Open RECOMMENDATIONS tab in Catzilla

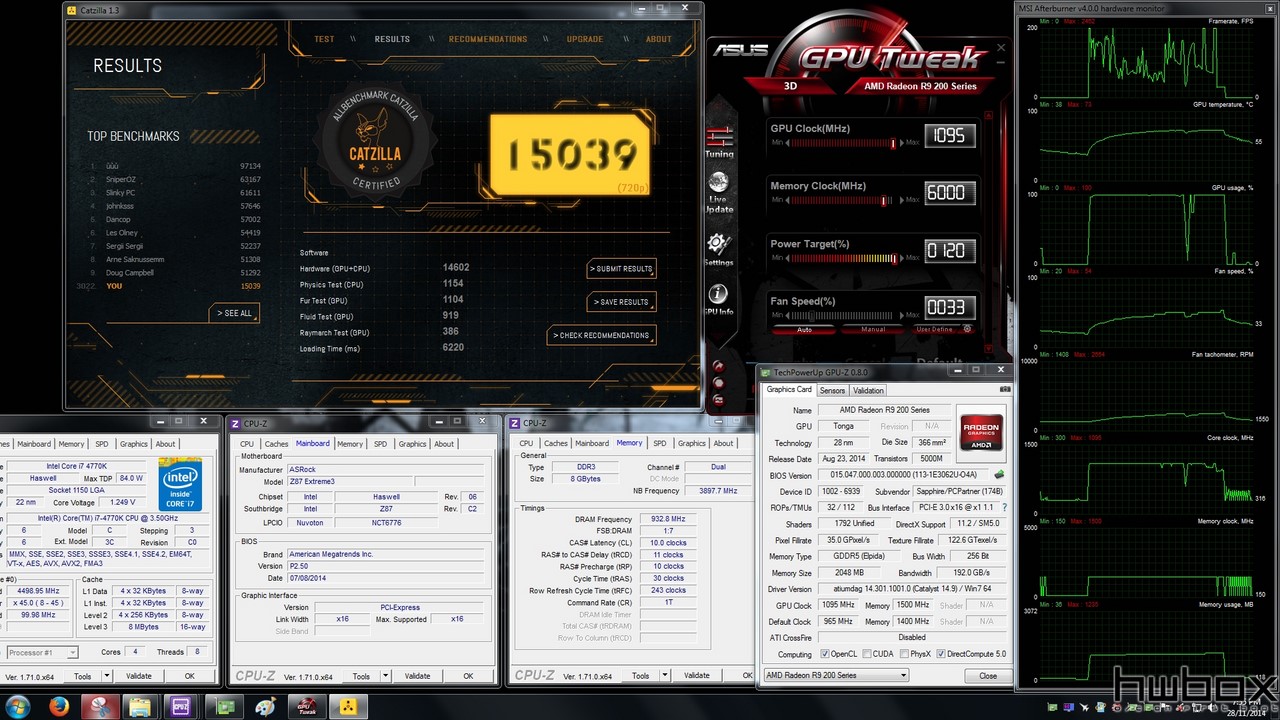point(488,39)
